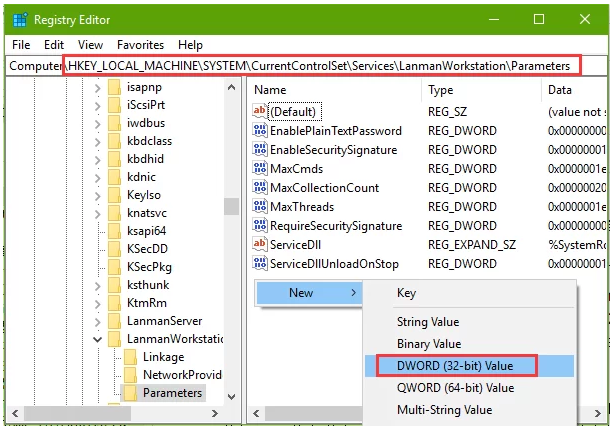Click the Type column header

(x=482, y=90)
